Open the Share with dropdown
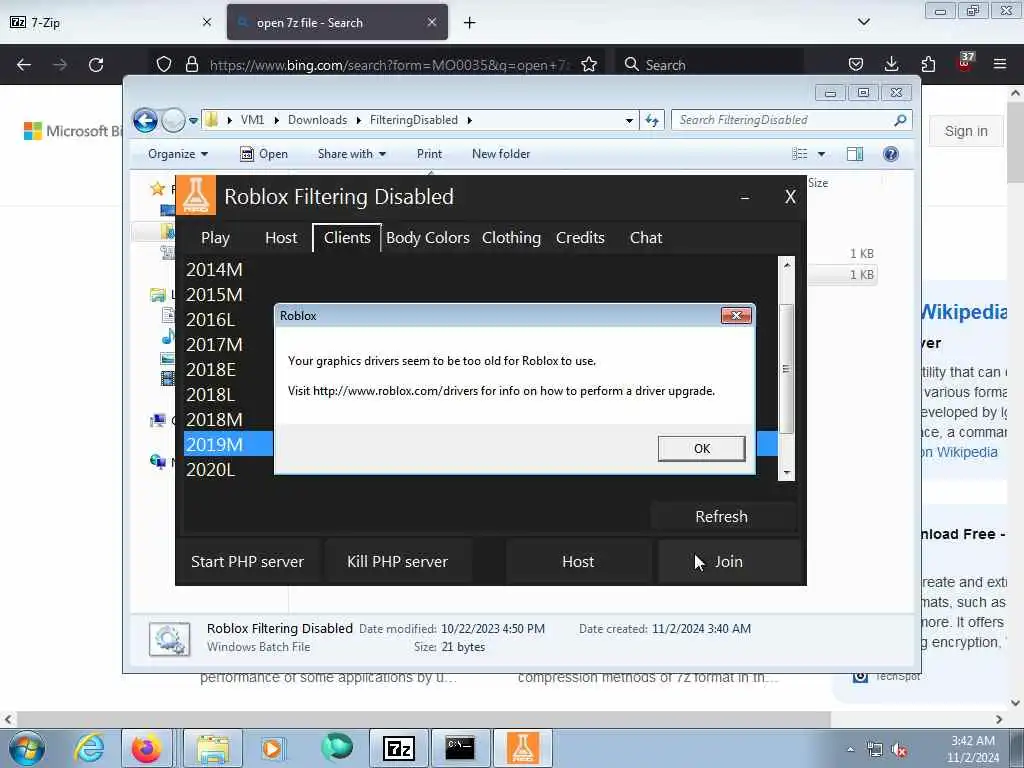 pyautogui.click(x=351, y=154)
